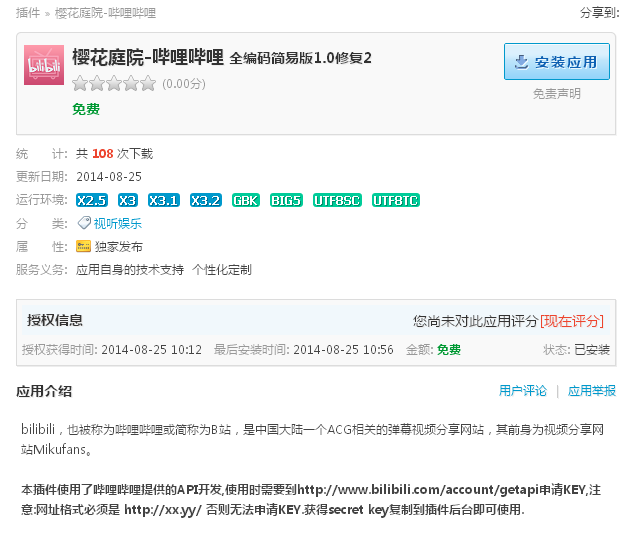Click the third rating star
This screenshot has width=619, height=544.
114,84
